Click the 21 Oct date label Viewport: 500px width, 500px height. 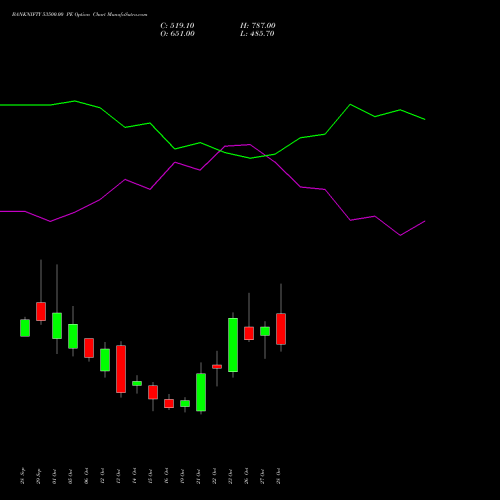pyautogui.click(x=198, y=476)
